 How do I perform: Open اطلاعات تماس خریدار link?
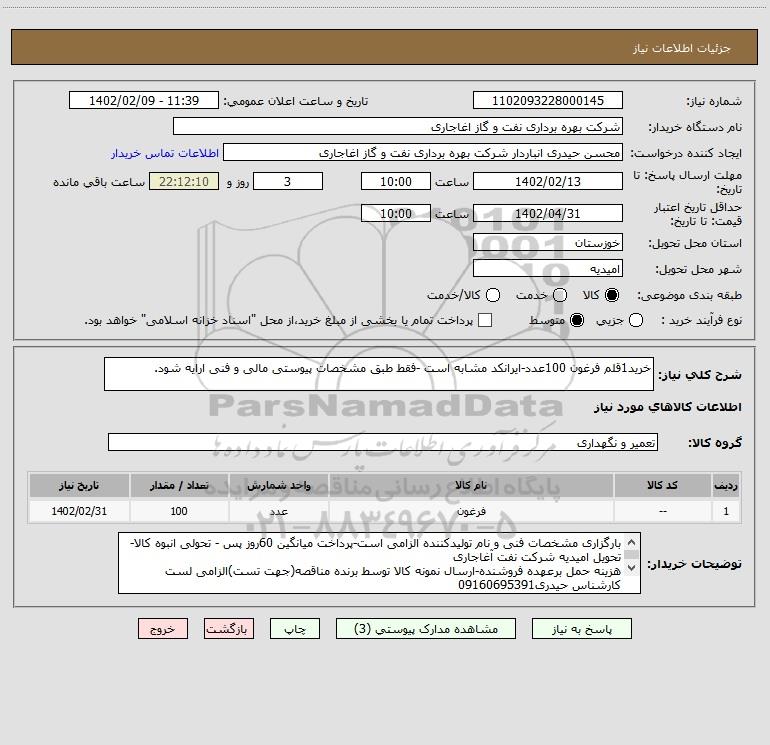click(x=165, y=153)
